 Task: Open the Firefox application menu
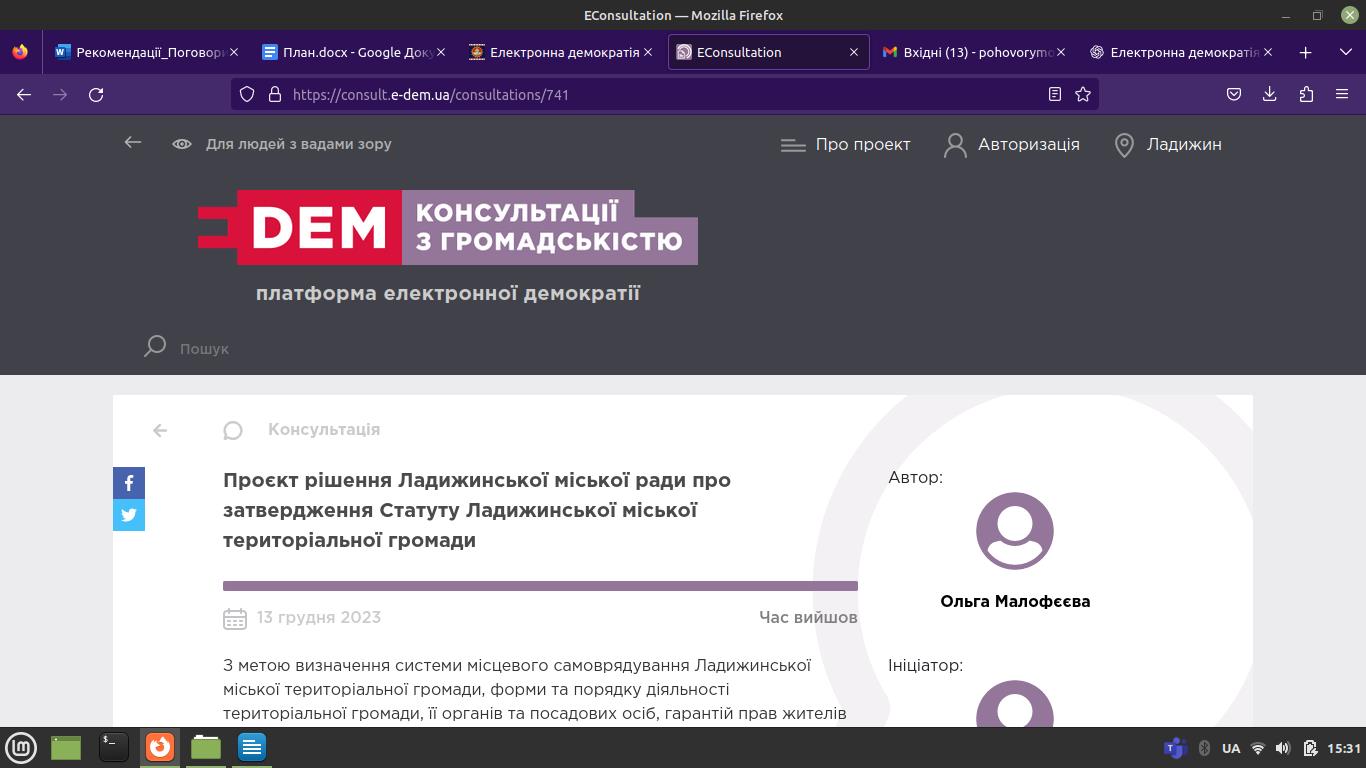[1342, 94]
